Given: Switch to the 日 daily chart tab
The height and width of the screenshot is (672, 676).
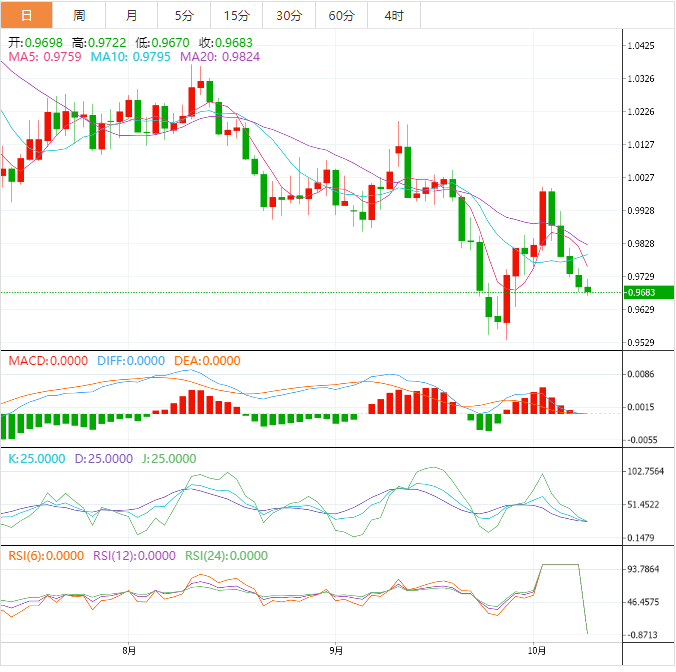Looking at the screenshot, I should [26, 15].
